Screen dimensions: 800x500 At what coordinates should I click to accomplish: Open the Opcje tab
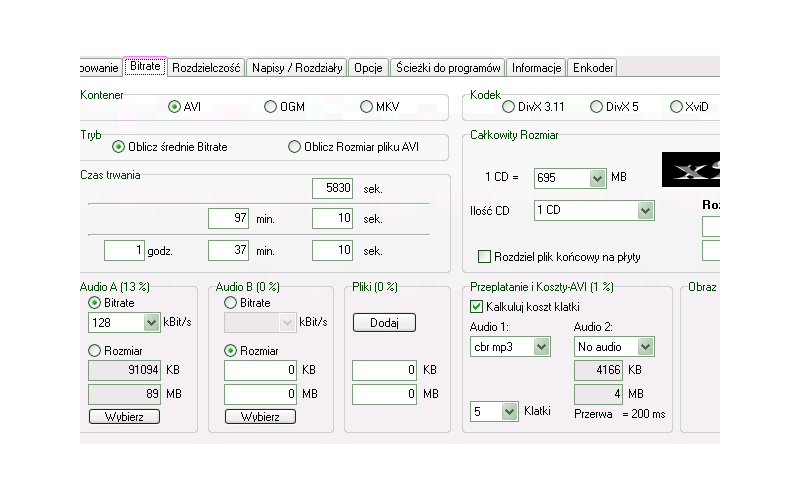point(368,68)
